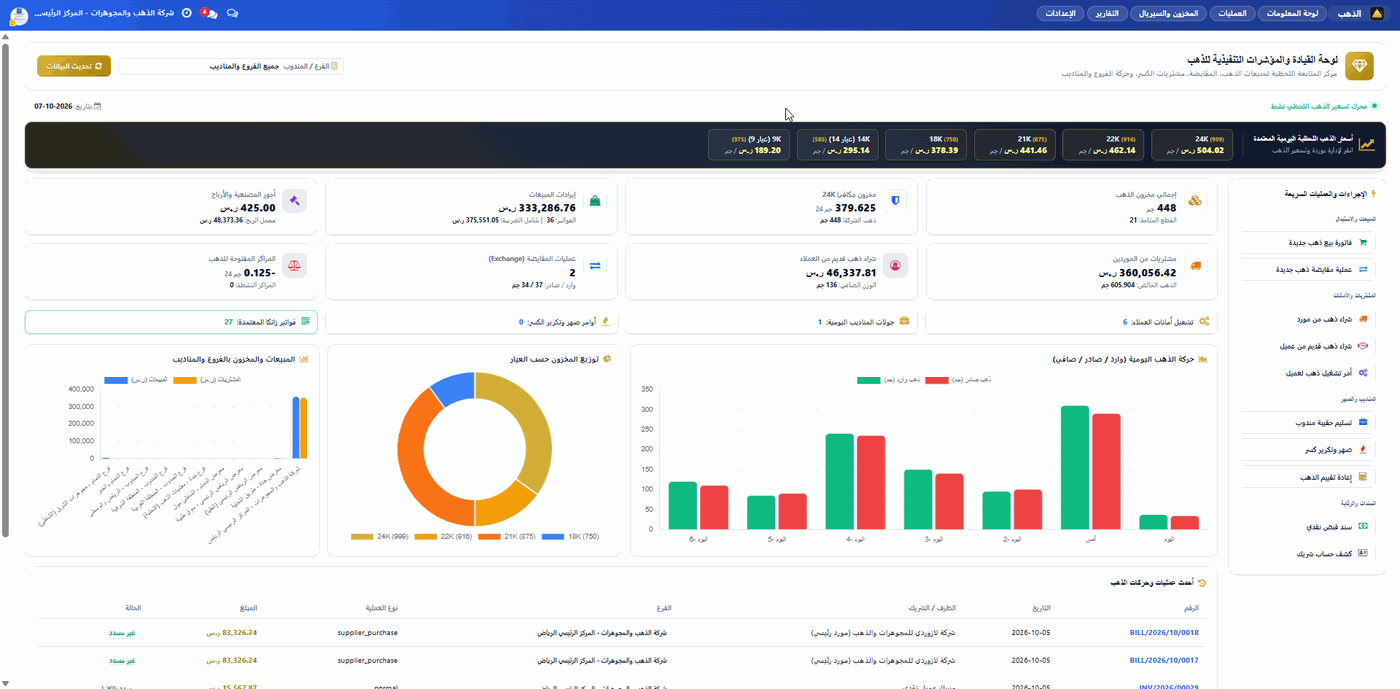Open أوامر صهر وتكرير الكسر: 0 tile

tap(471, 322)
